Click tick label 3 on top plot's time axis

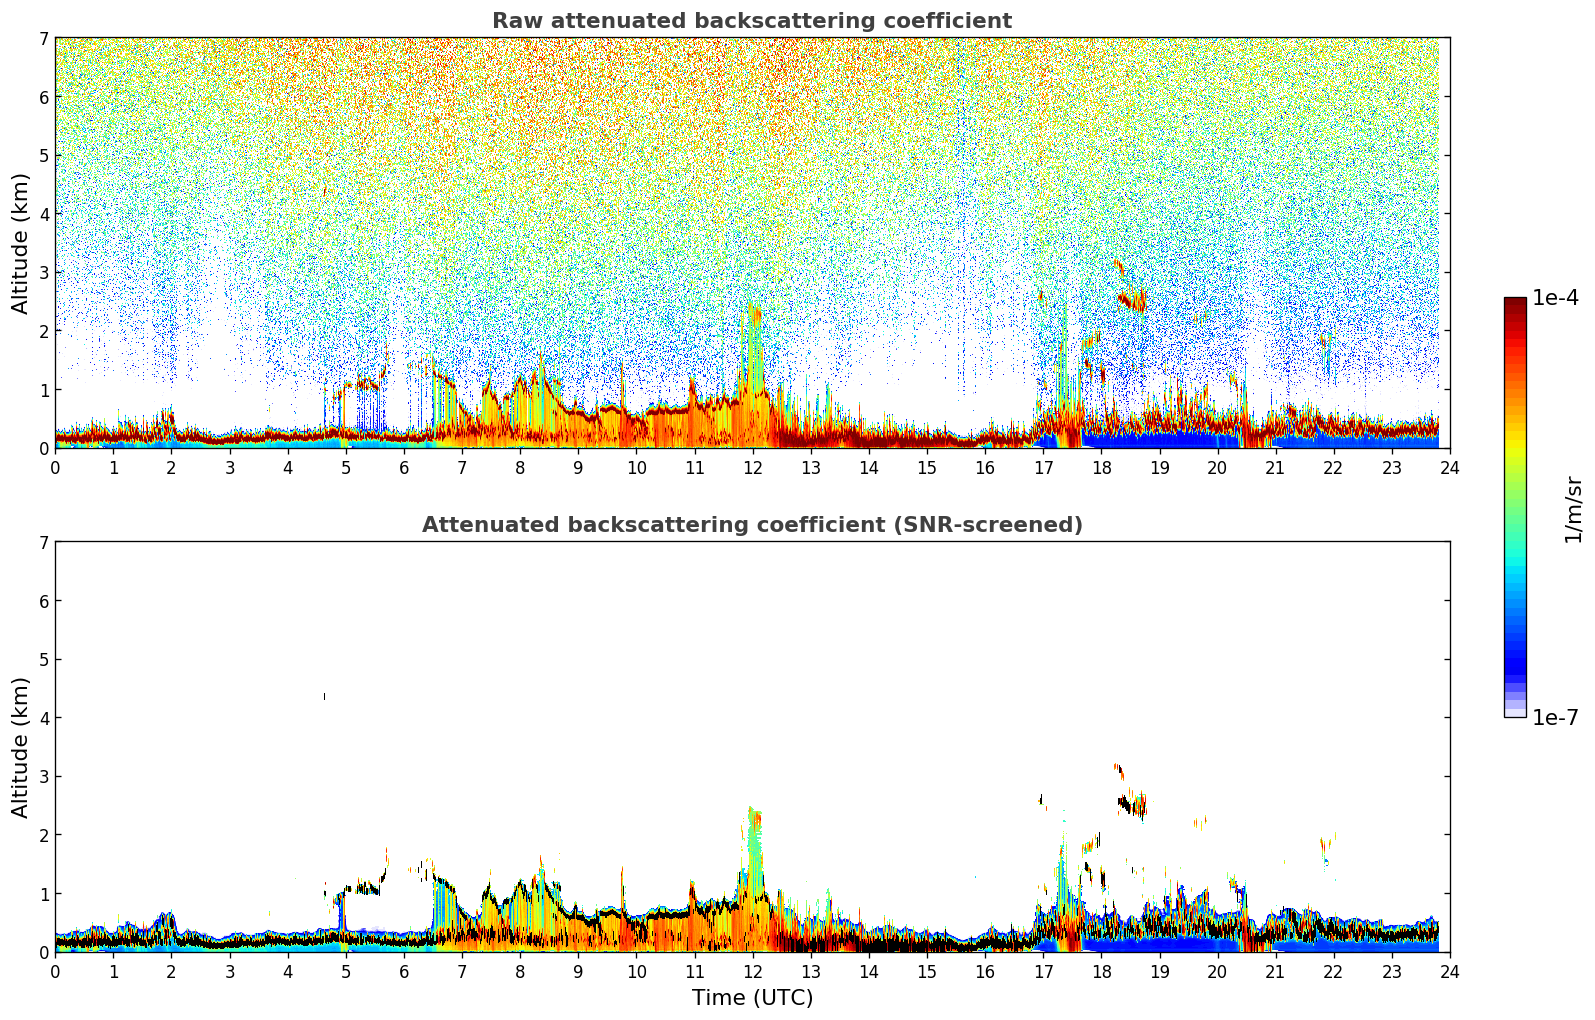coord(230,467)
